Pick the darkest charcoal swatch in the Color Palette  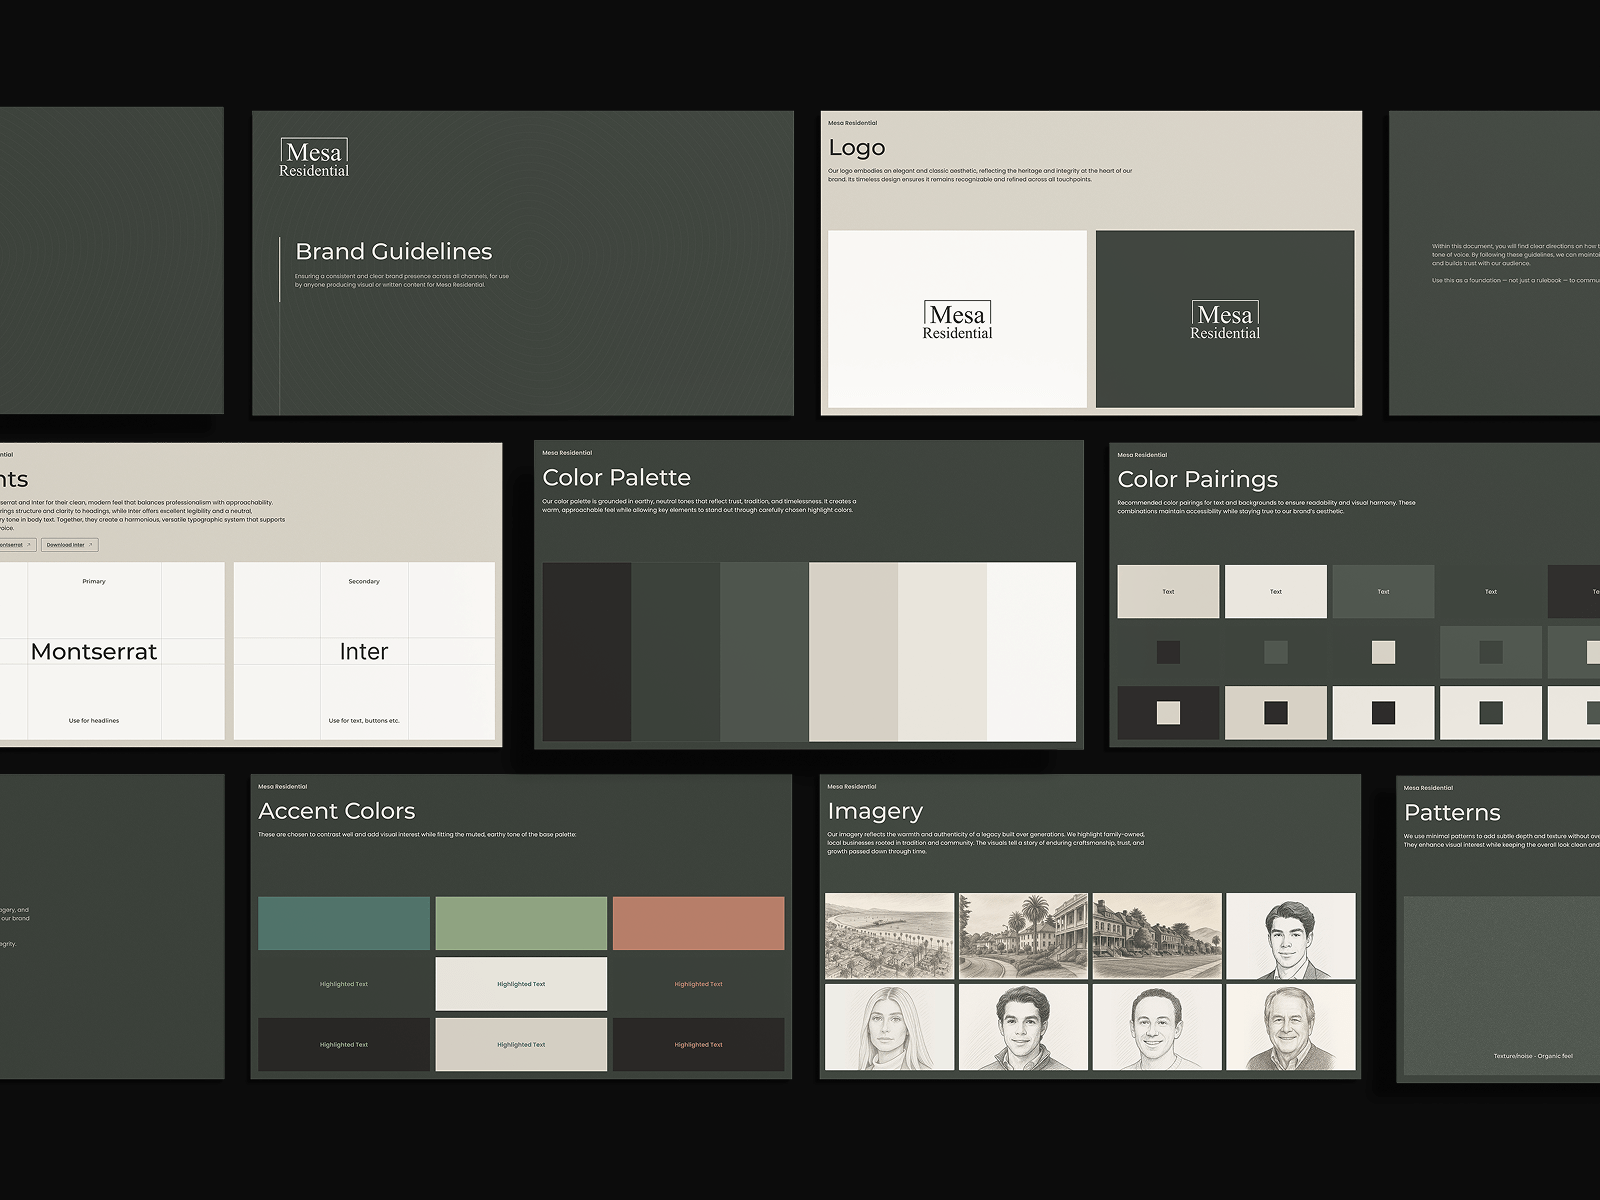pos(587,651)
